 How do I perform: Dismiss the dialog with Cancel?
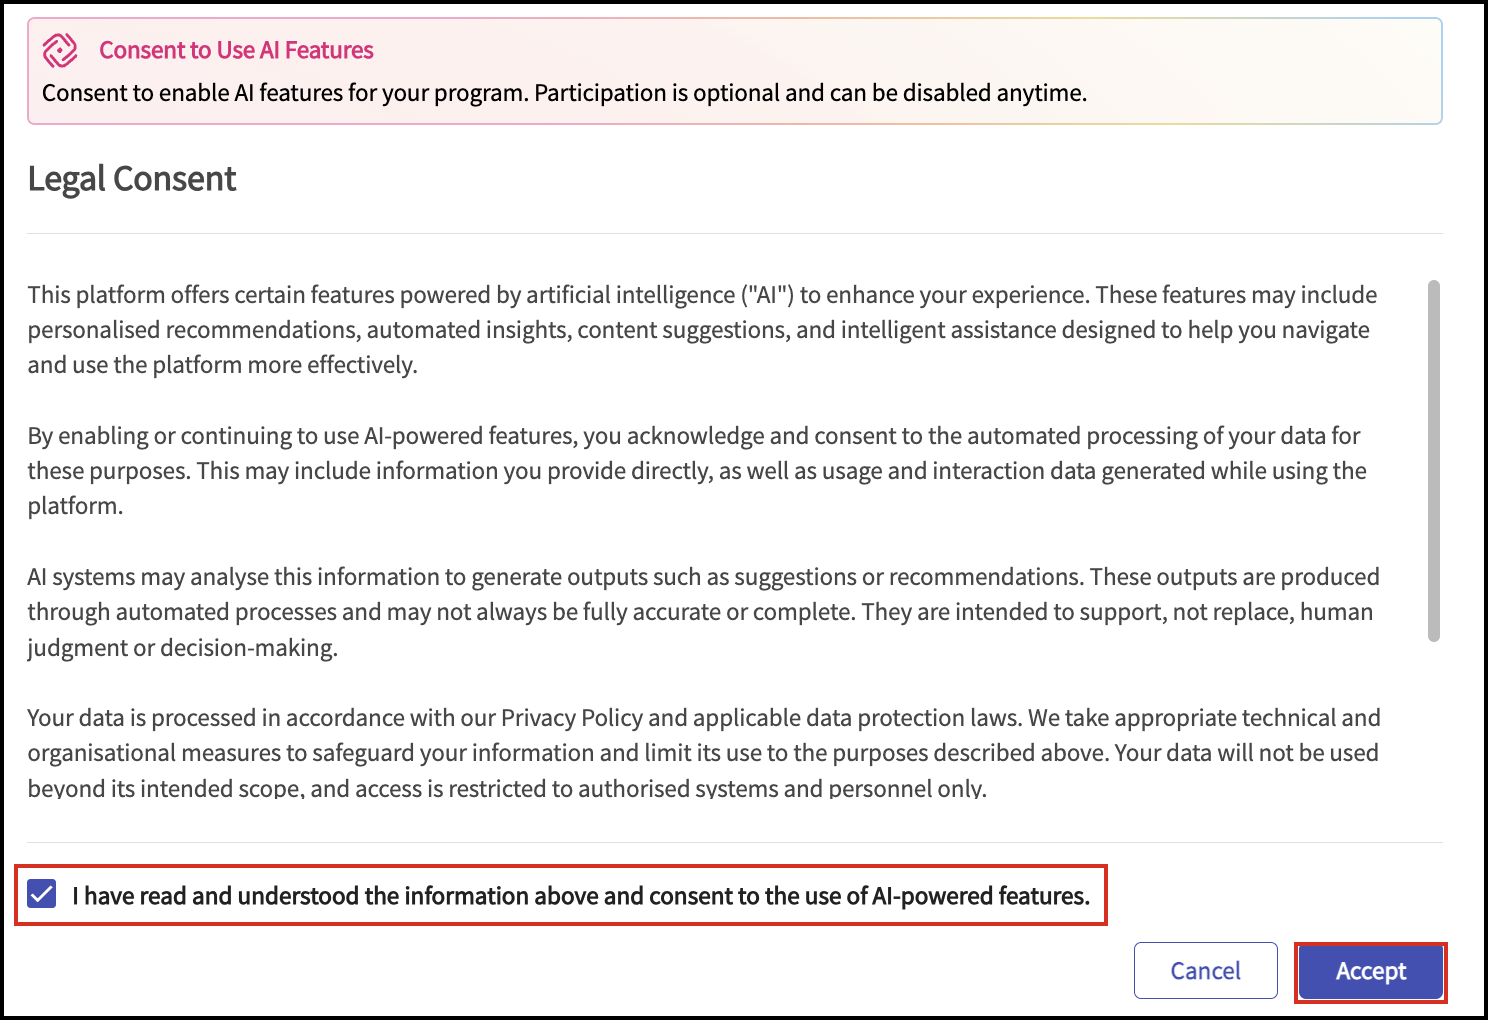[1205, 971]
